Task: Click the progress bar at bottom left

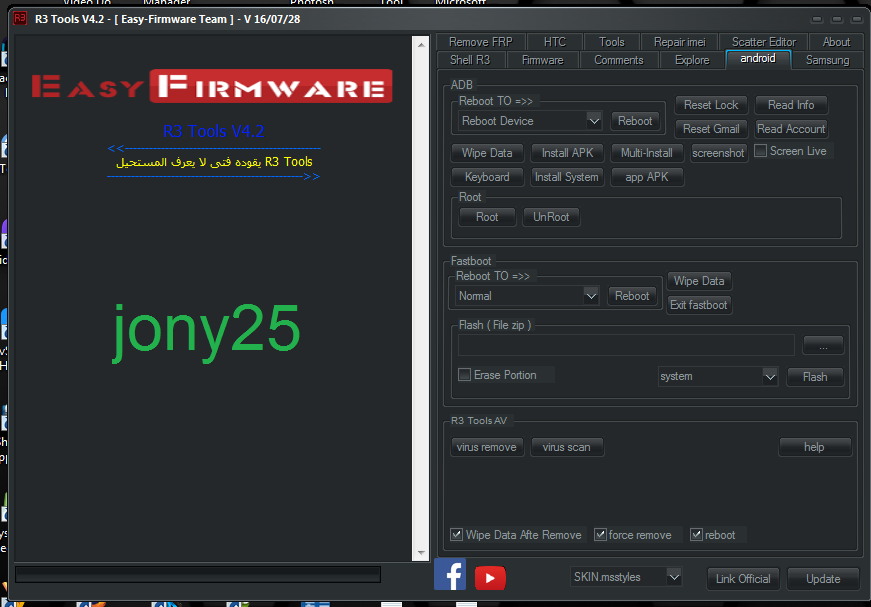Action: (x=197, y=575)
